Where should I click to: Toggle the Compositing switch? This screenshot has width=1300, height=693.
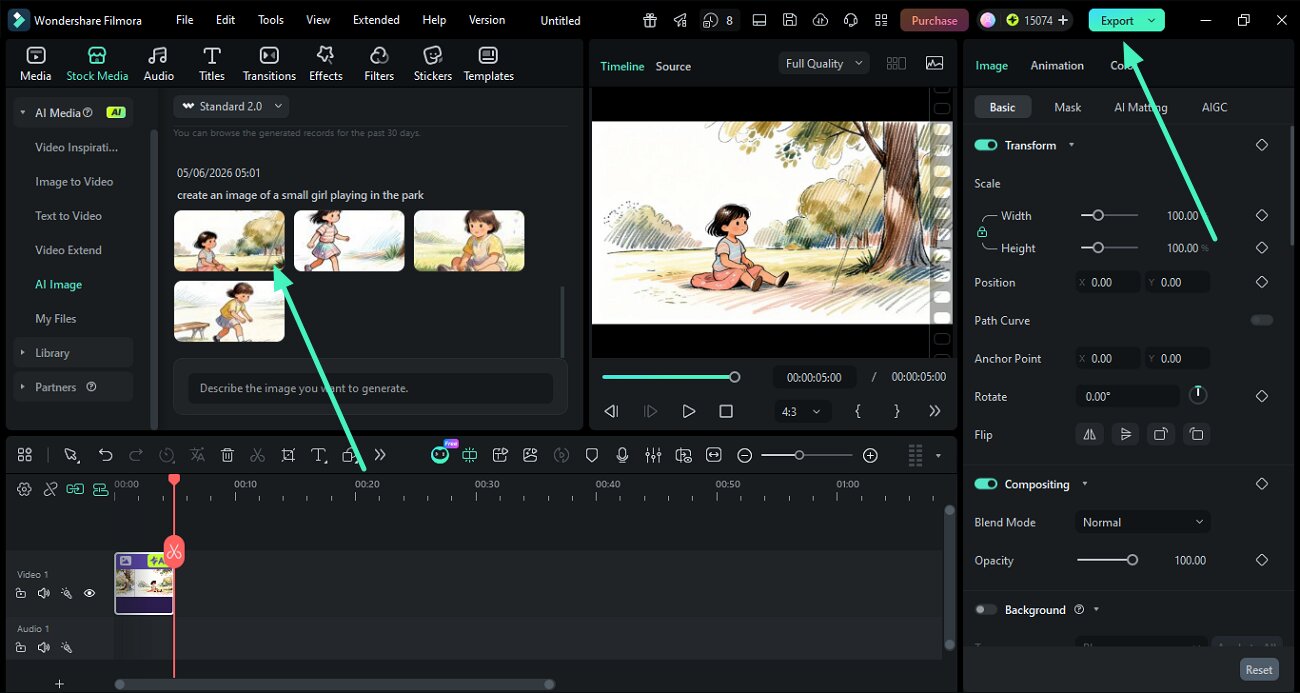(986, 484)
